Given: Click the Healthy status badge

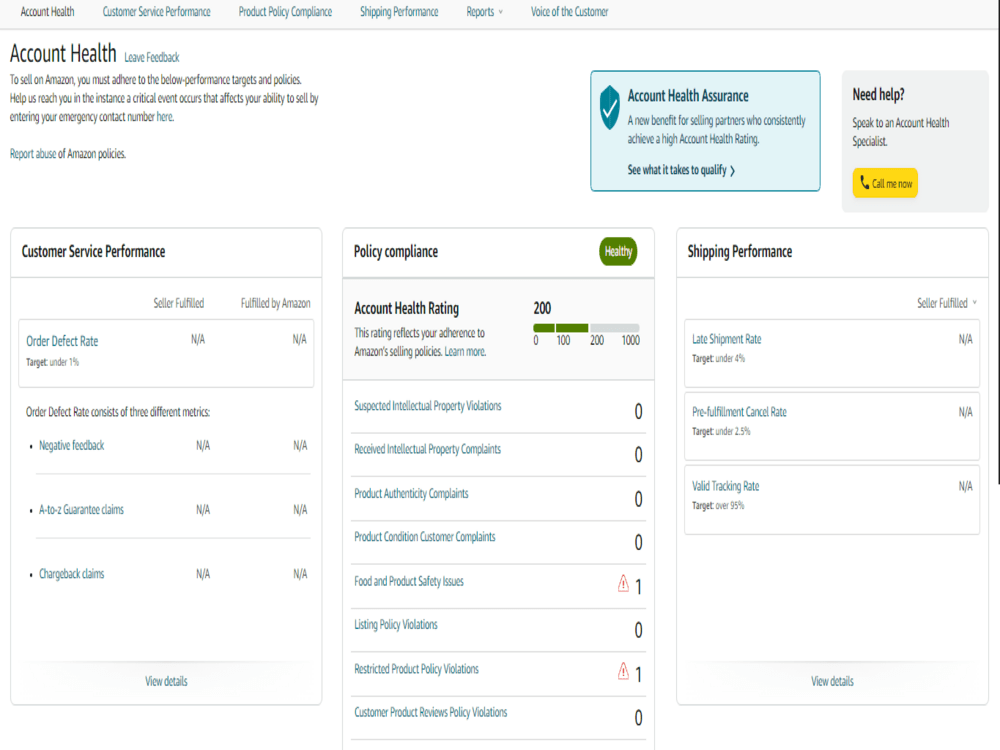Looking at the screenshot, I should pos(618,251).
